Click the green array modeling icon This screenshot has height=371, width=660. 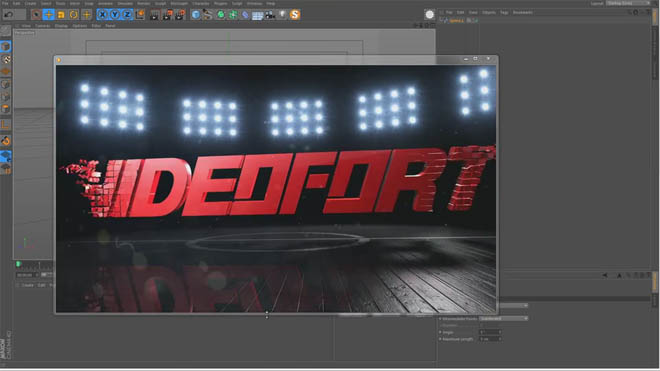click(x=233, y=15)
